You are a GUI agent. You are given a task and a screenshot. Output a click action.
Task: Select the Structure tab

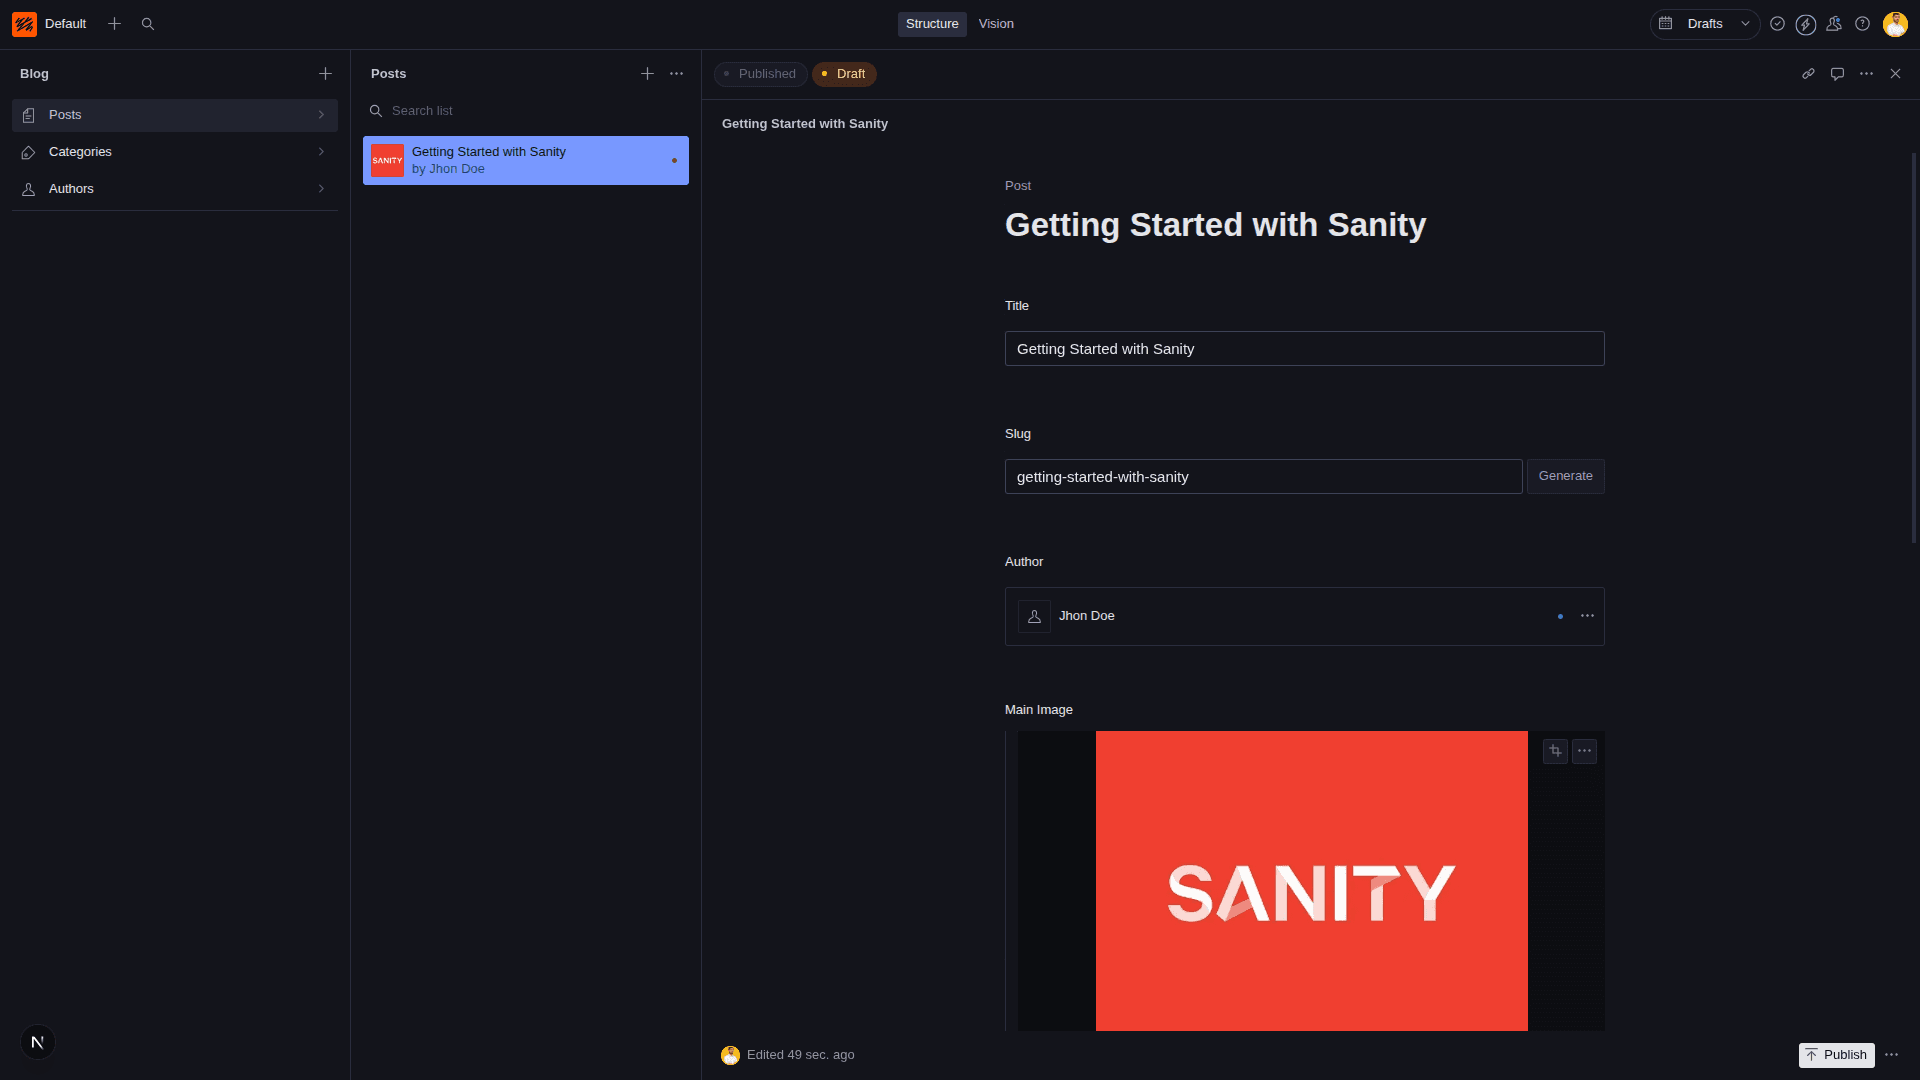pos(931,24)
